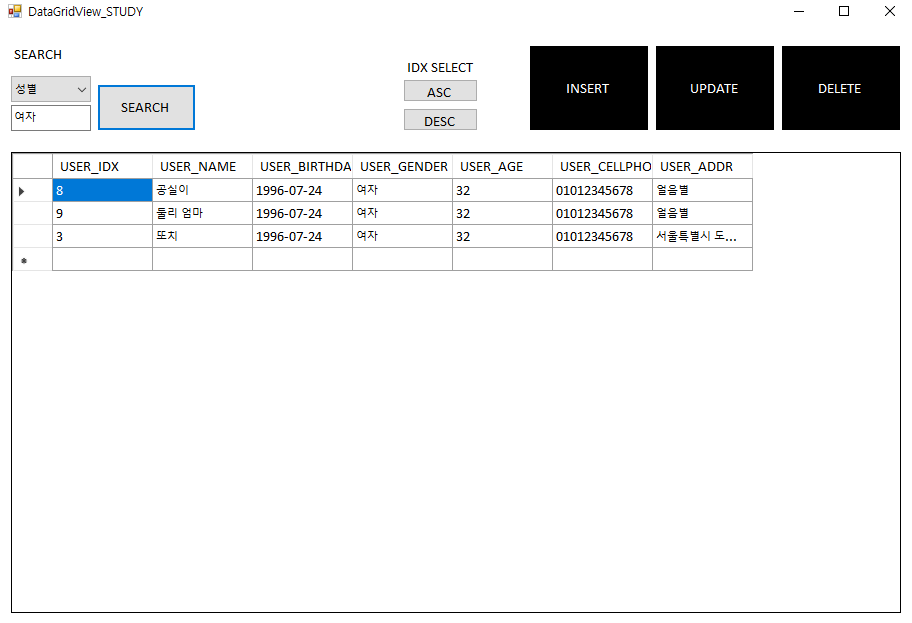Click the black UPDATE button
The width and height of the screenshot is (912, 623).
pyautogui.click(x=715, y=88)
